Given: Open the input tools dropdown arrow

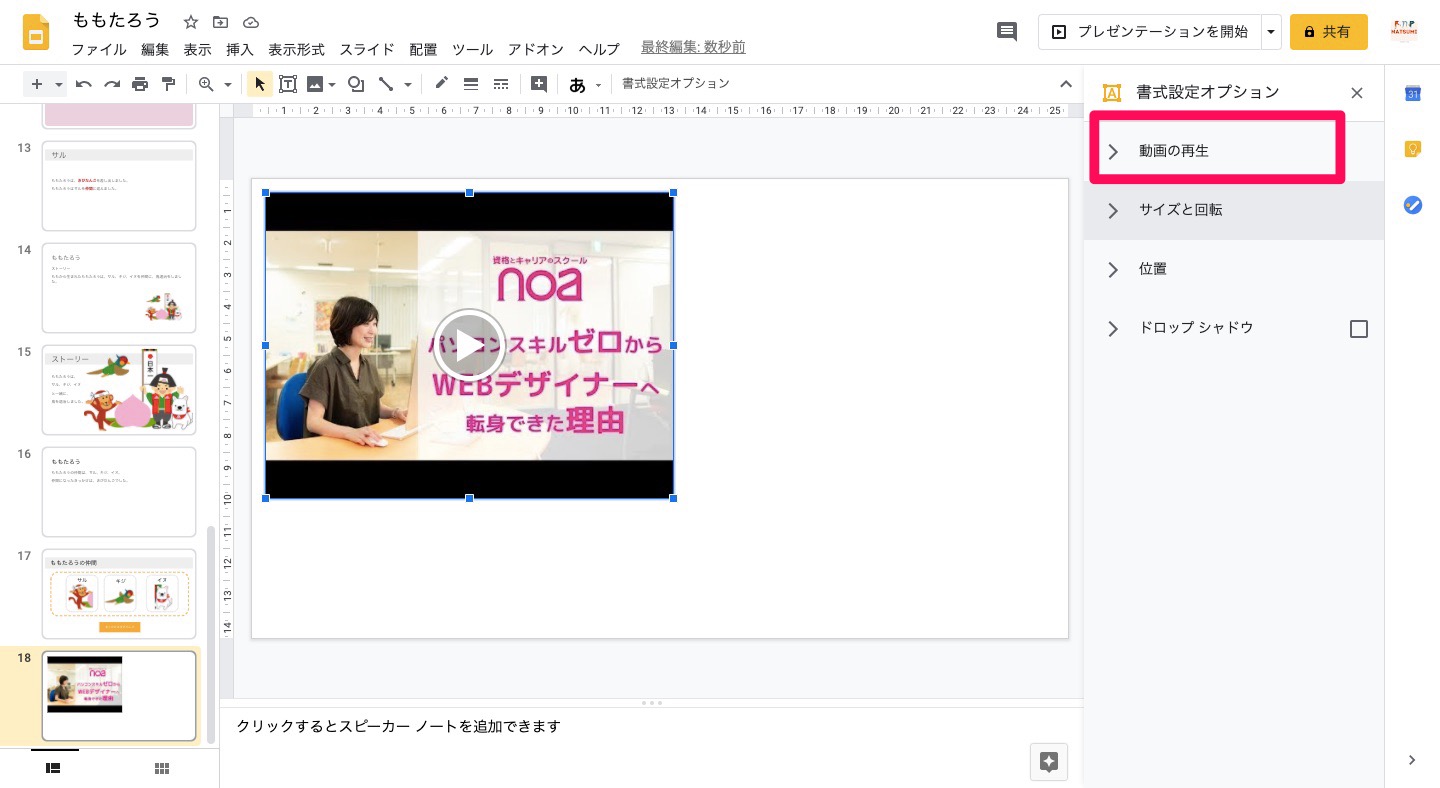Looking at the screenshot, I should point(599,84).
